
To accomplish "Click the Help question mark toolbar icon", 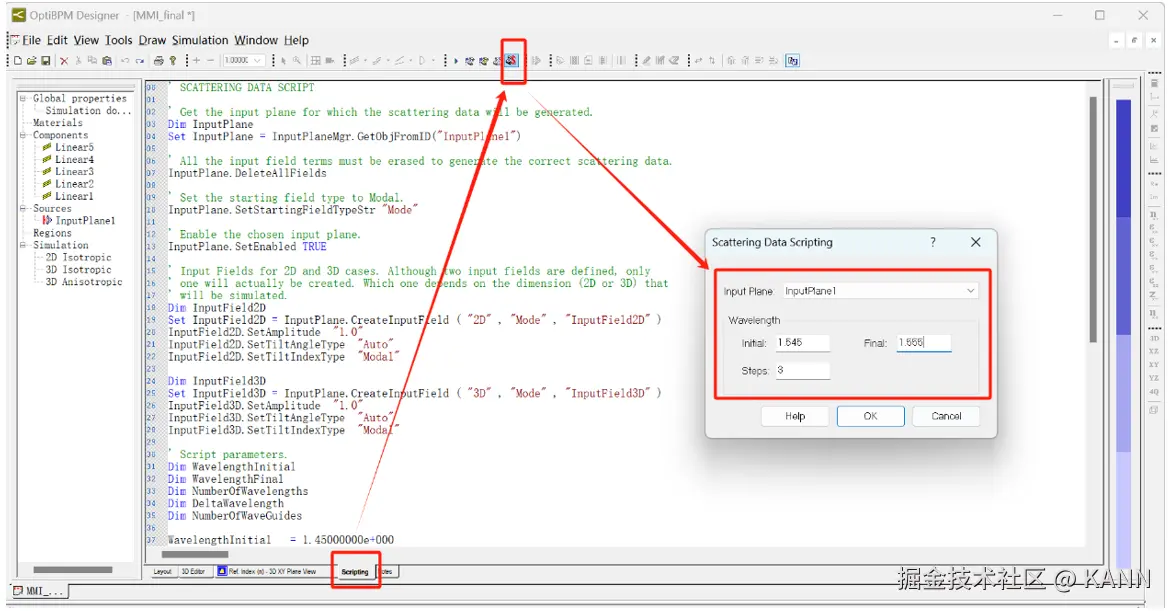I will tap(172, 60).
